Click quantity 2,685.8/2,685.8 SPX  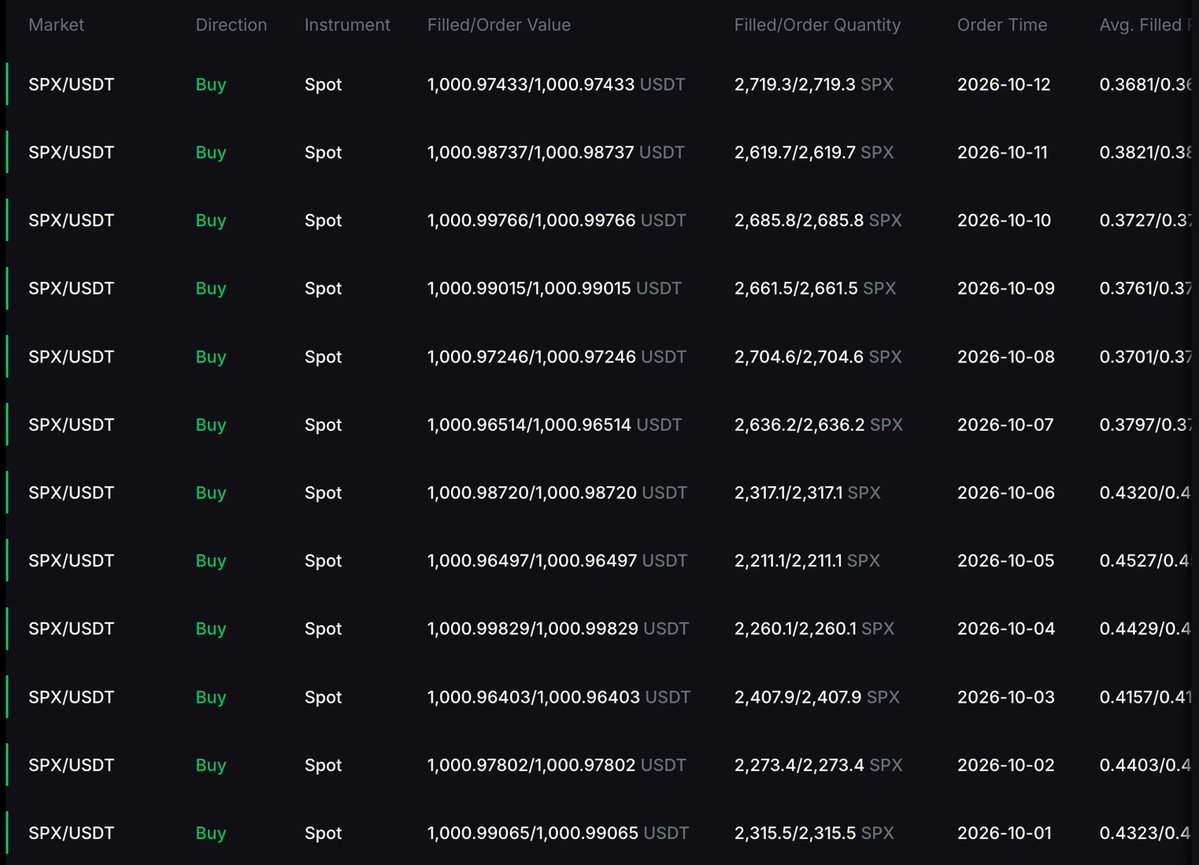pyautogui.click(x=818, y=220)
